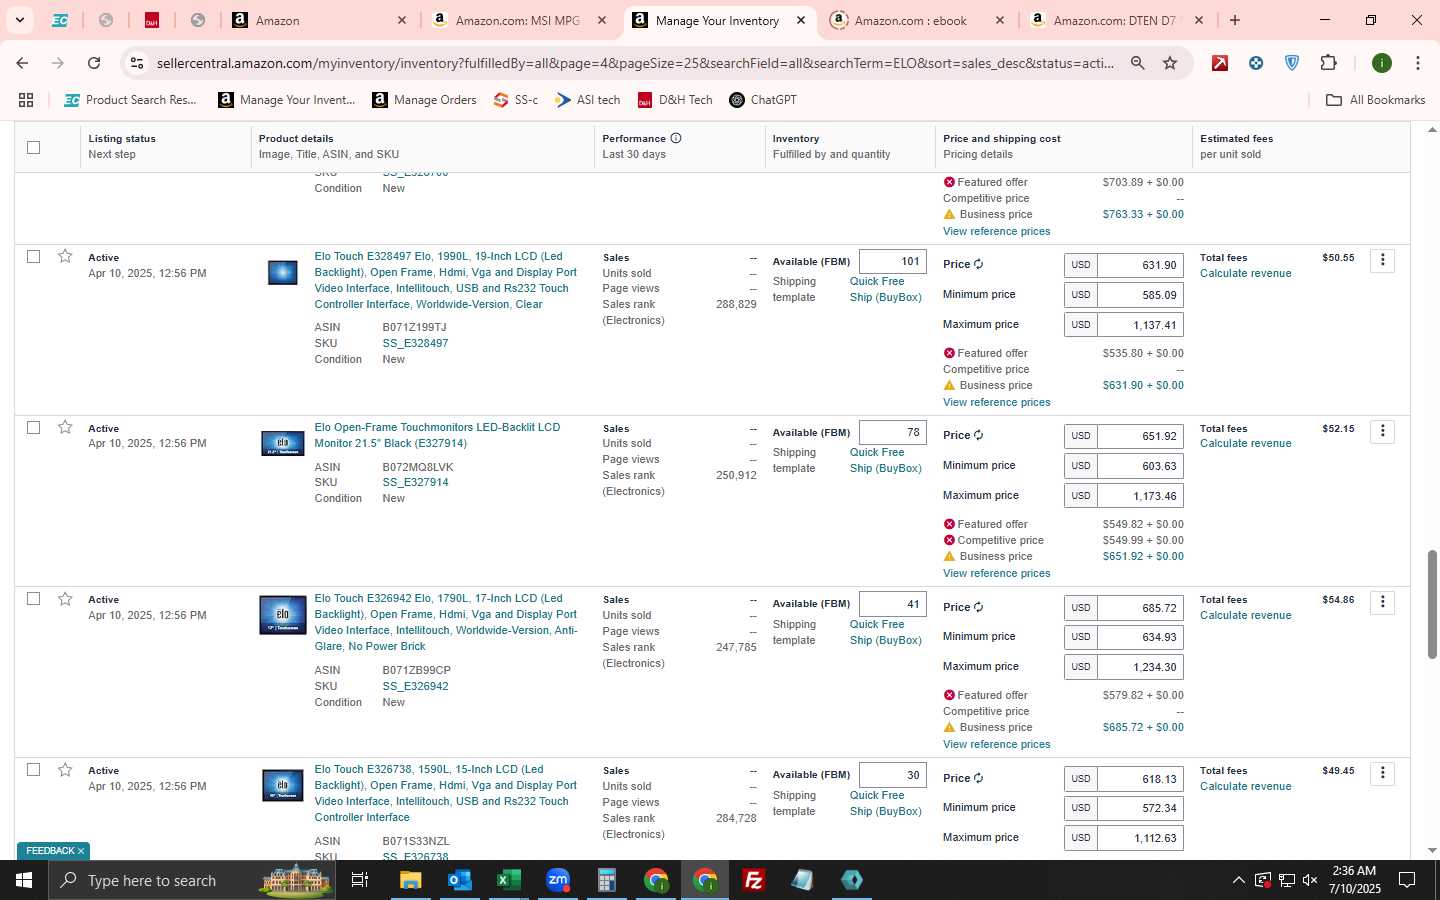Open the Adobe Acrobat extension icon
Viewport: 1440px width, 900px height.
1220,63
